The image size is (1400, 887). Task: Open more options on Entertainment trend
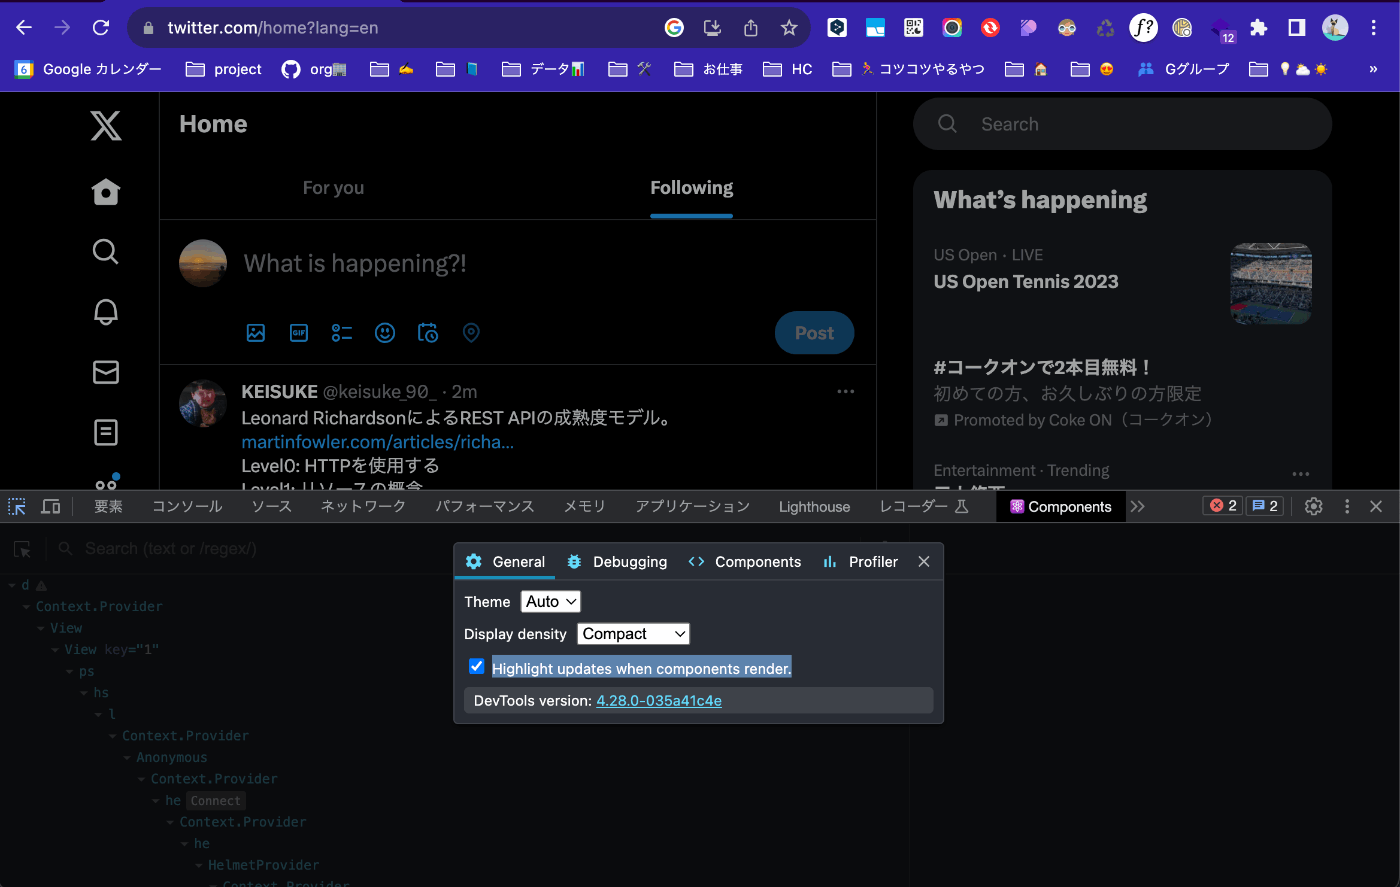click(1301, 474)
